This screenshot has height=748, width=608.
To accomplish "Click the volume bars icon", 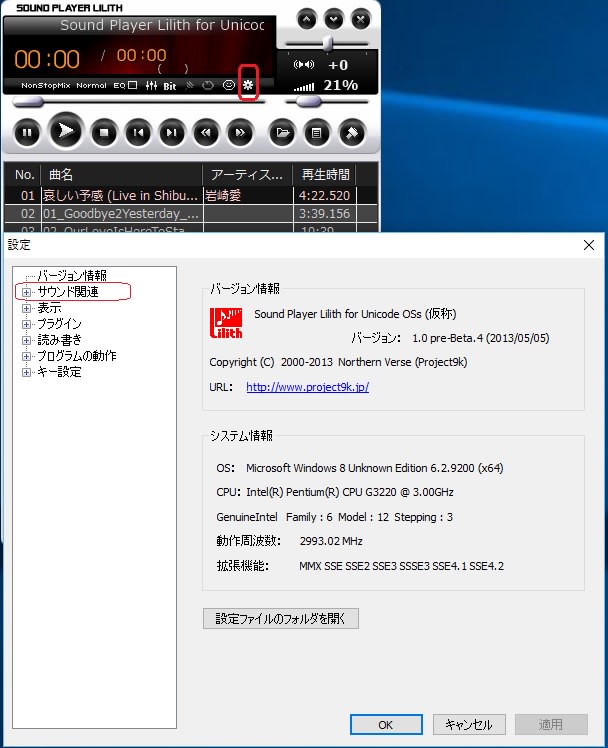I will 304,87.
